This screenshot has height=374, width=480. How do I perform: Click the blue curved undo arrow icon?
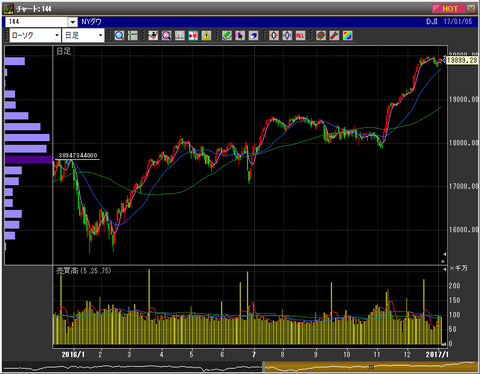253,35
